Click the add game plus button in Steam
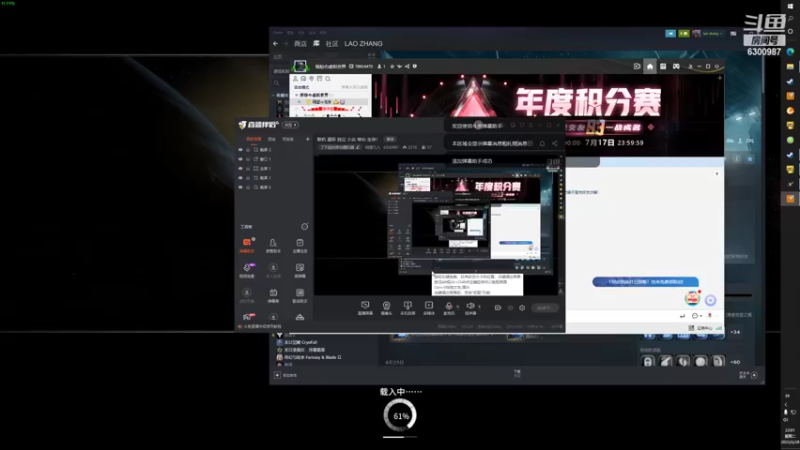Viewport: 800px width, 450px height. click(x=278, y=376)
